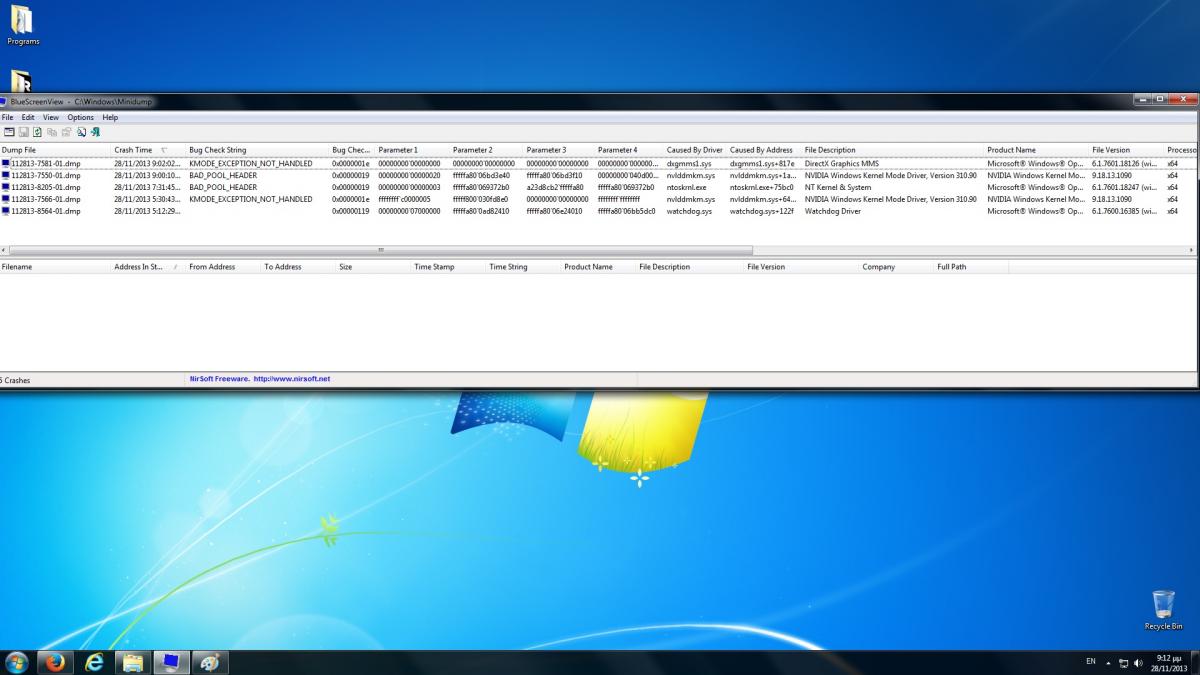Open the File menu
This screenshot has height=675, width=1200.
coord(7,117)
